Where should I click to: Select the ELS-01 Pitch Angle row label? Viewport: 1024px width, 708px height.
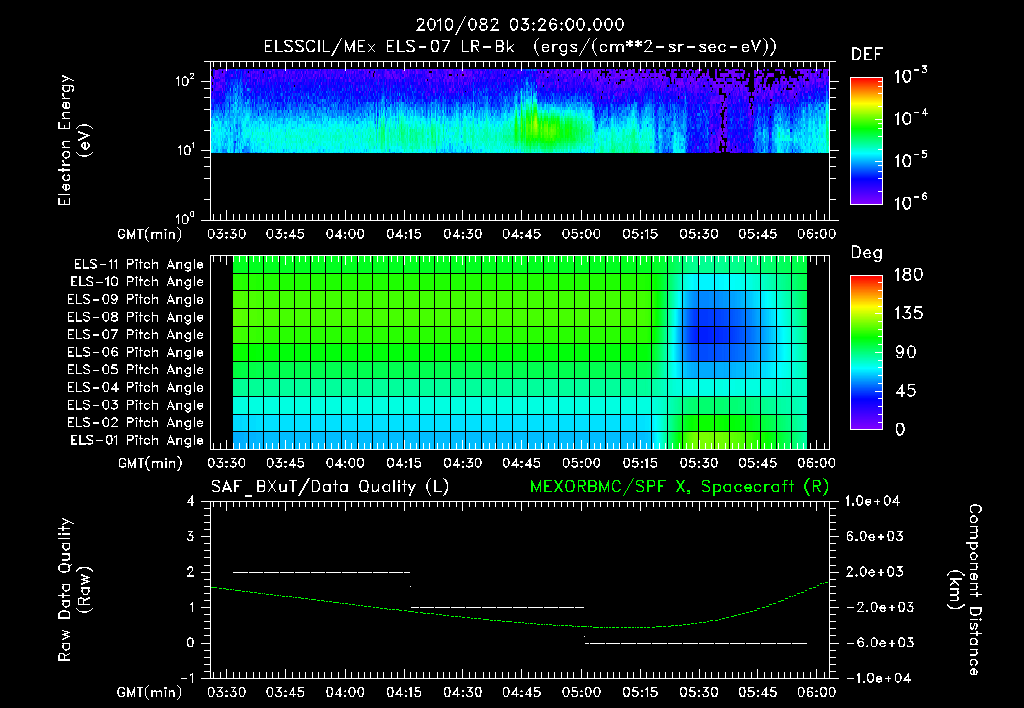click(x=137, y=440)
